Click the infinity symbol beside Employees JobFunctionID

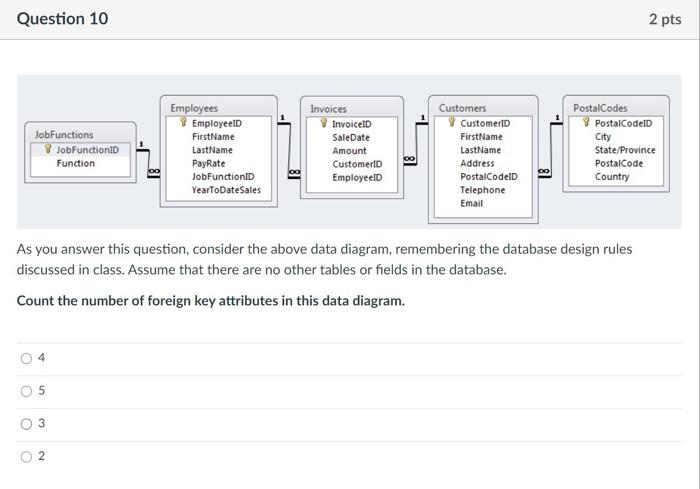coord(154,171)
